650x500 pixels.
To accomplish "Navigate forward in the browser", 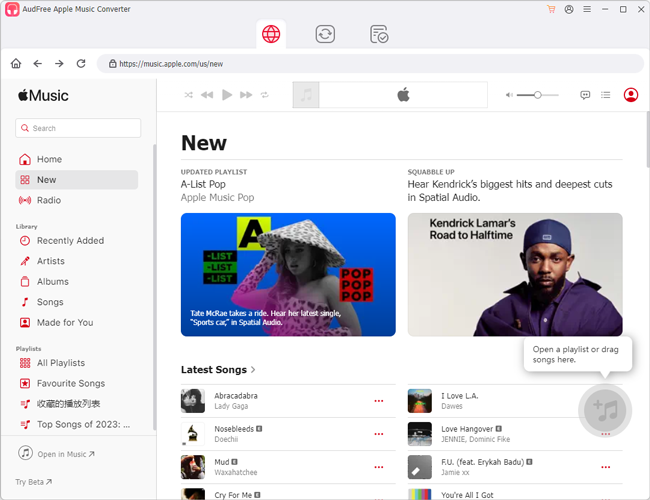I will (59, 63).
